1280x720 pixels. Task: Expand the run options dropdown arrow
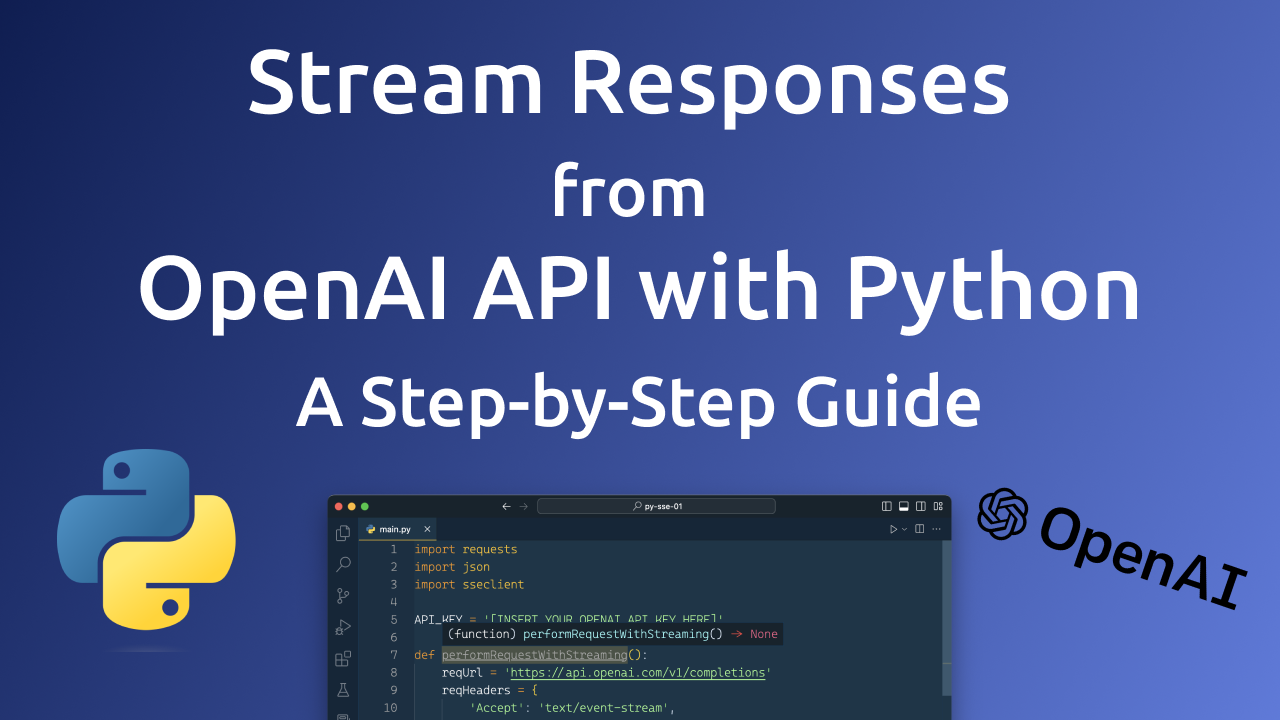click(905, 529)
